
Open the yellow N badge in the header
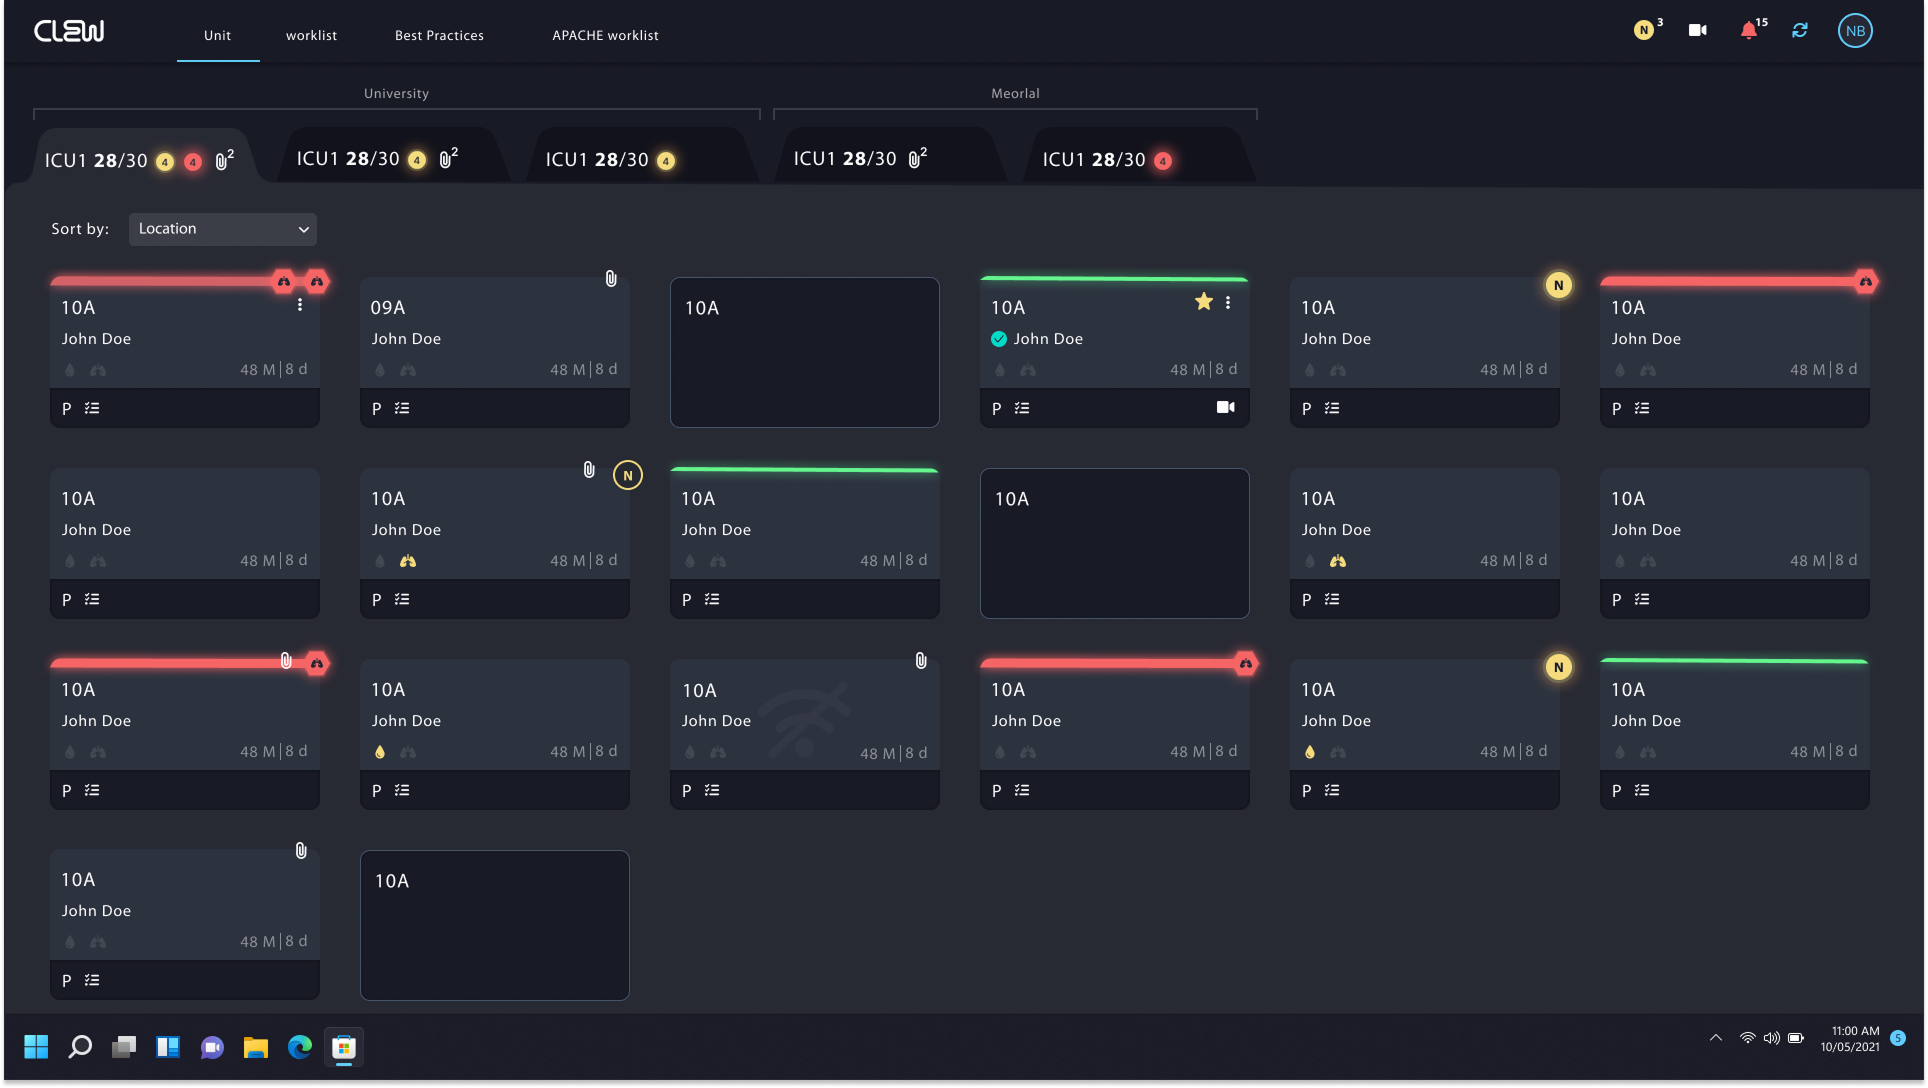click(x=1643, y=30)
